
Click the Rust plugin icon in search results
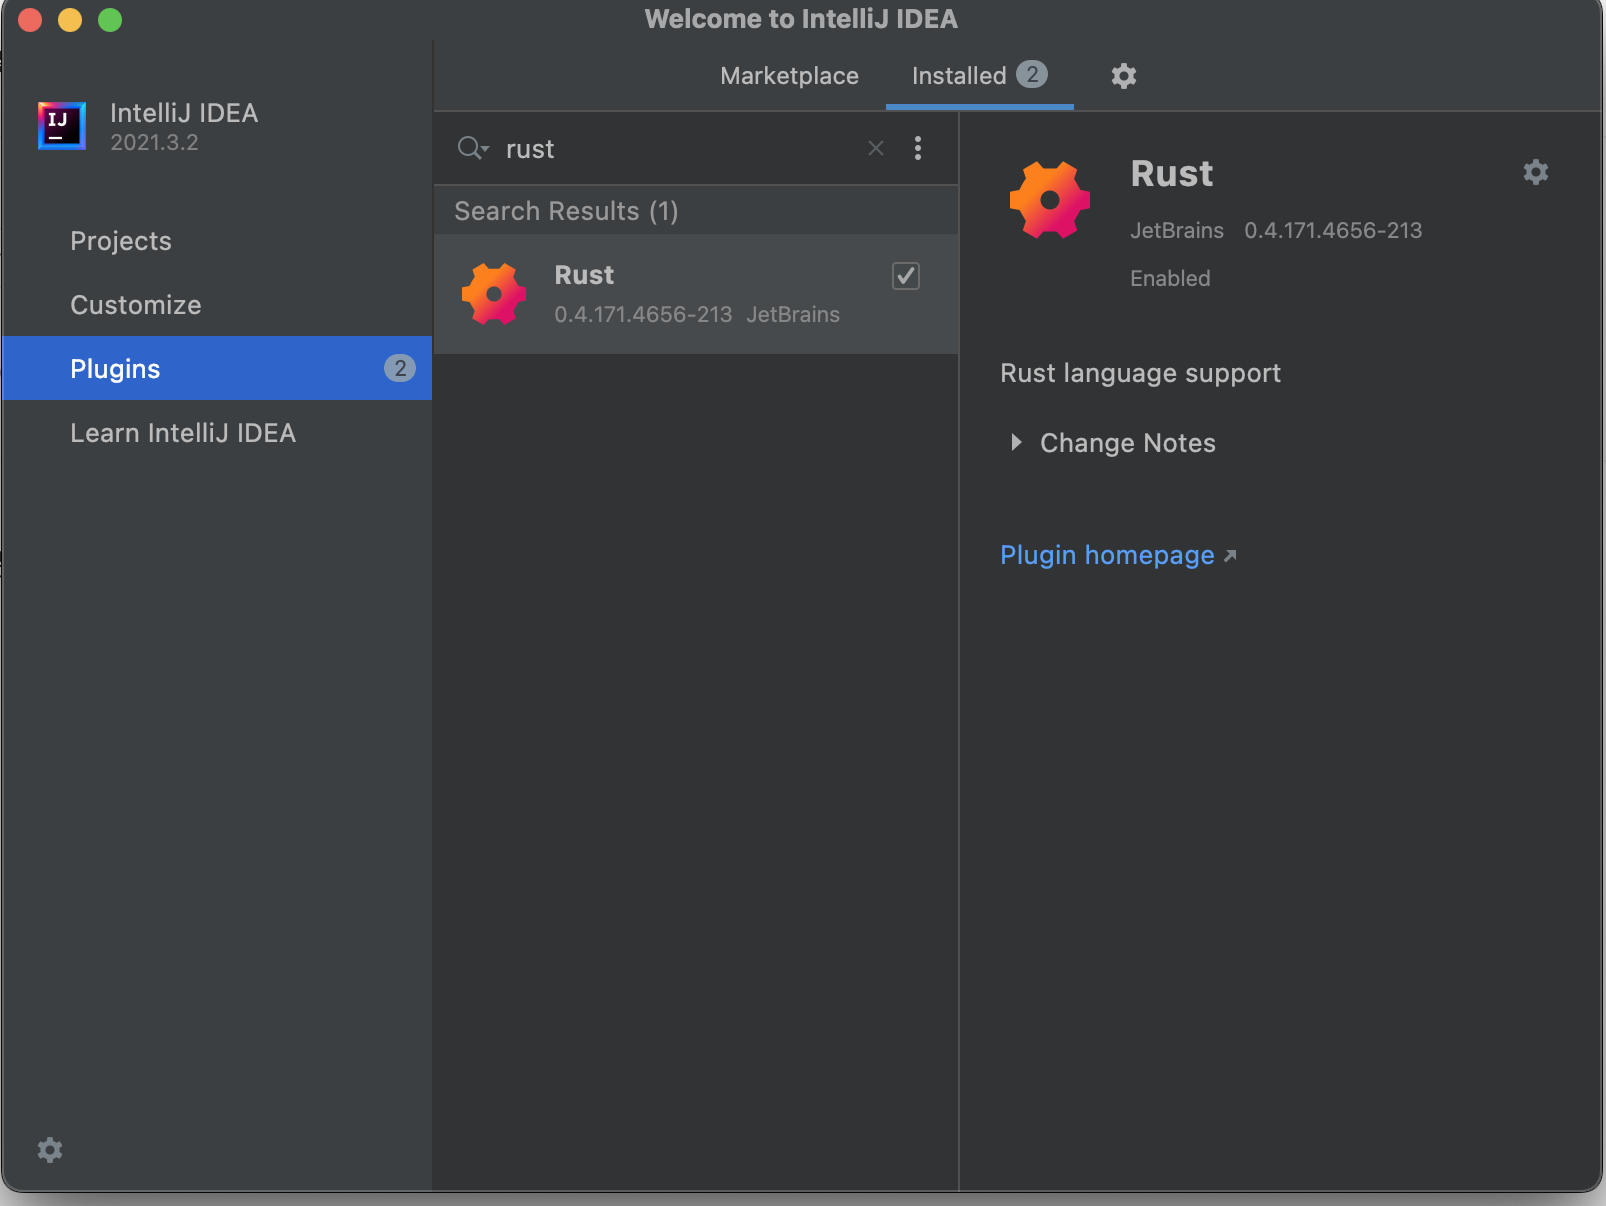pos(494,294)
